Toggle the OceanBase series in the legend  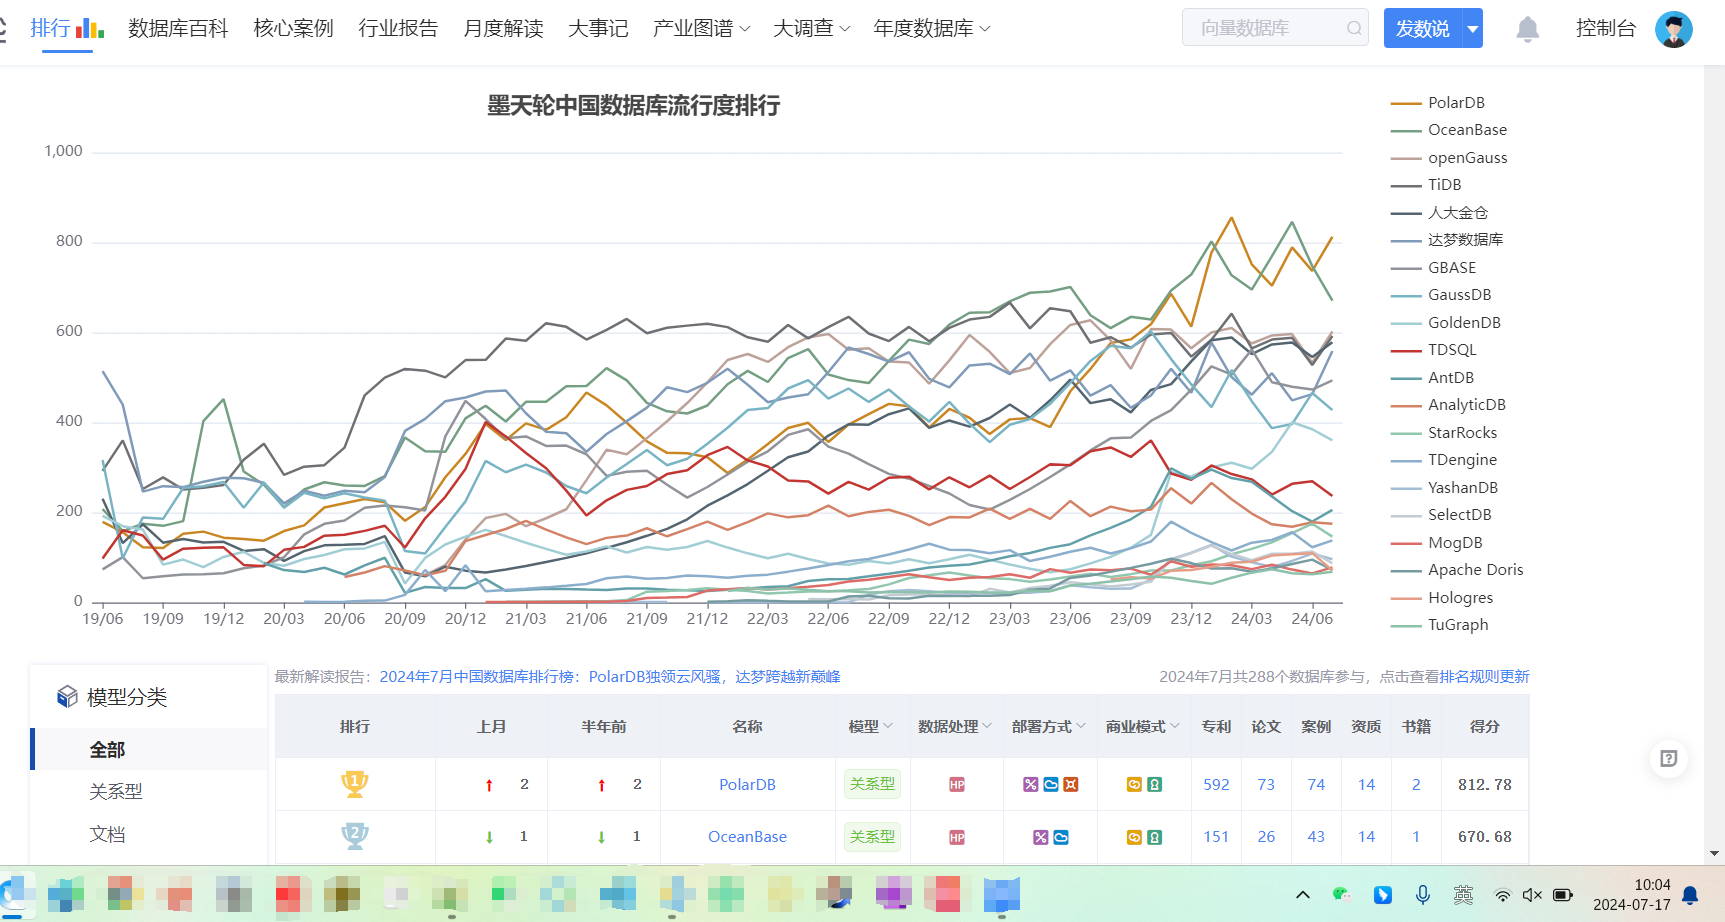(x=1449, y=130)
